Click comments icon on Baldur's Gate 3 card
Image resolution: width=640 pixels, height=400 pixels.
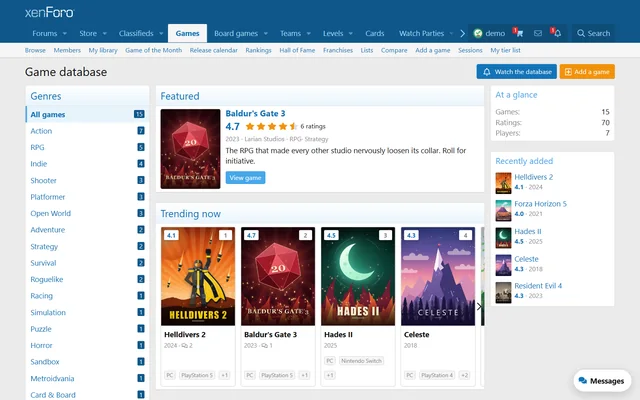(264, 346)
